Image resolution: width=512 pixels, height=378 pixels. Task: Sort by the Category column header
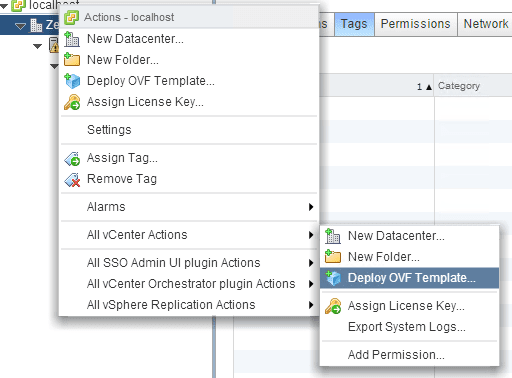[459, 86]
